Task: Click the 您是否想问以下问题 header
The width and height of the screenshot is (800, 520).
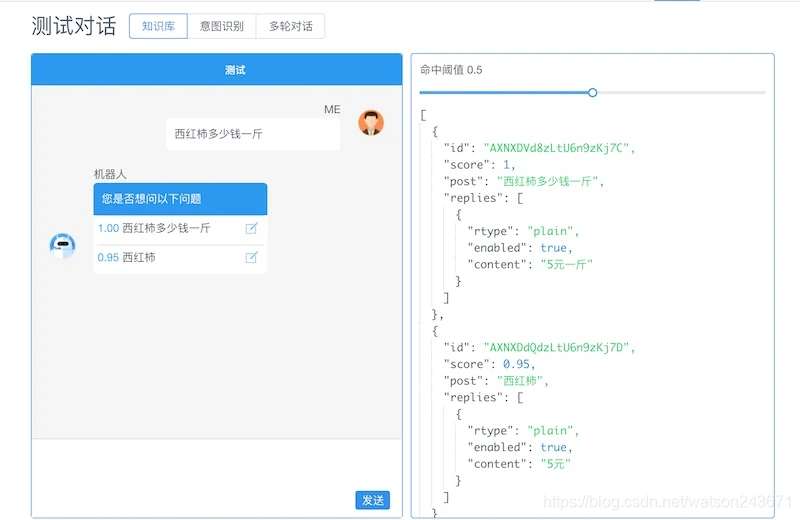Action: point(180,199)
